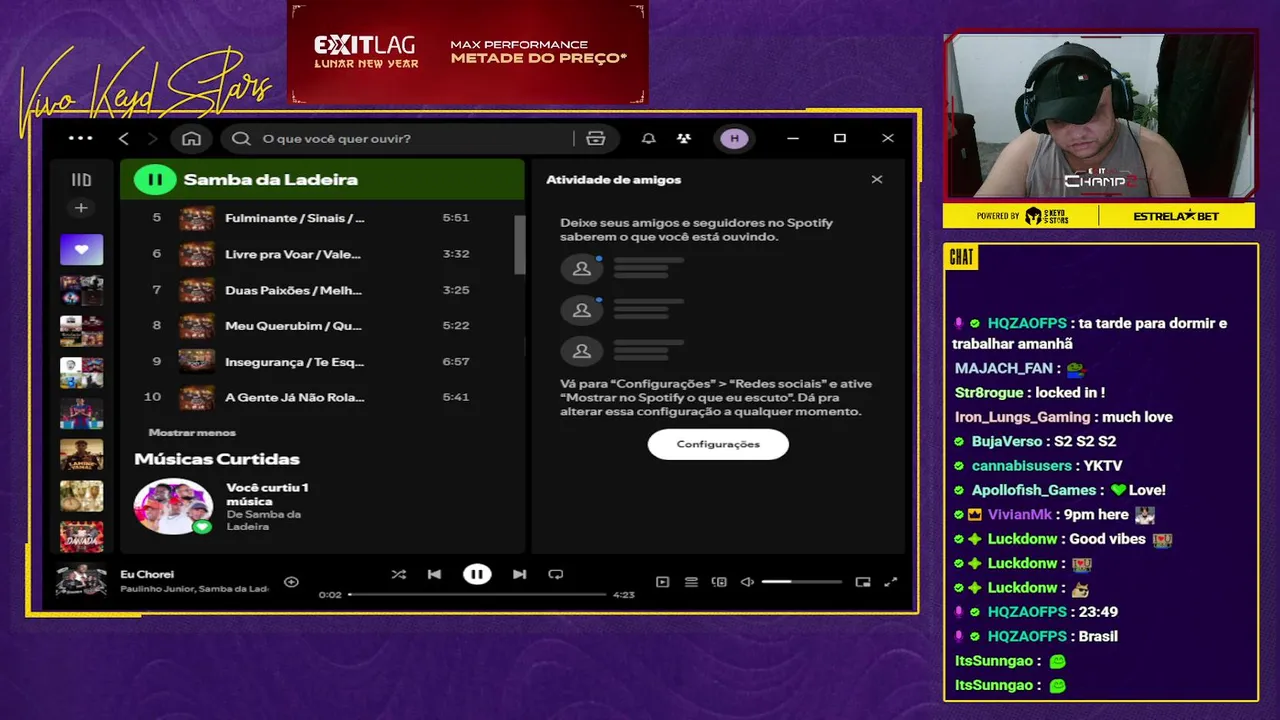Open the second sidebar playlist thumbnail

[81, 290]
